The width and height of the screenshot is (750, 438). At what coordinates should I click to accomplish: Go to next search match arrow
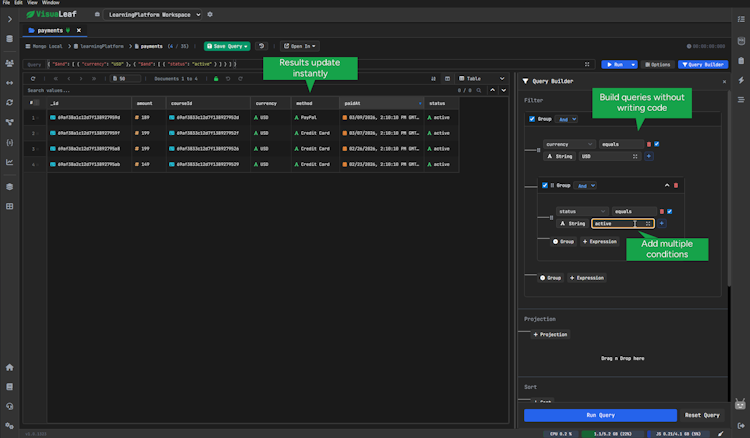pos(504,90)
